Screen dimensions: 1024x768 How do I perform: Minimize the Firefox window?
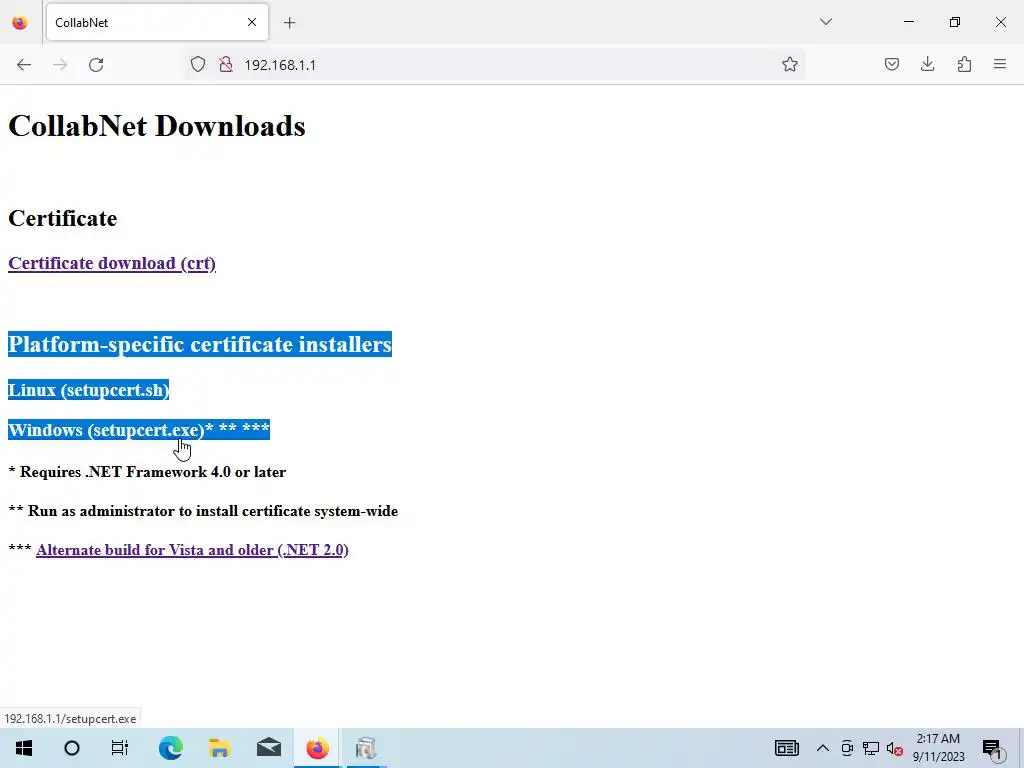tap(908, 22)
